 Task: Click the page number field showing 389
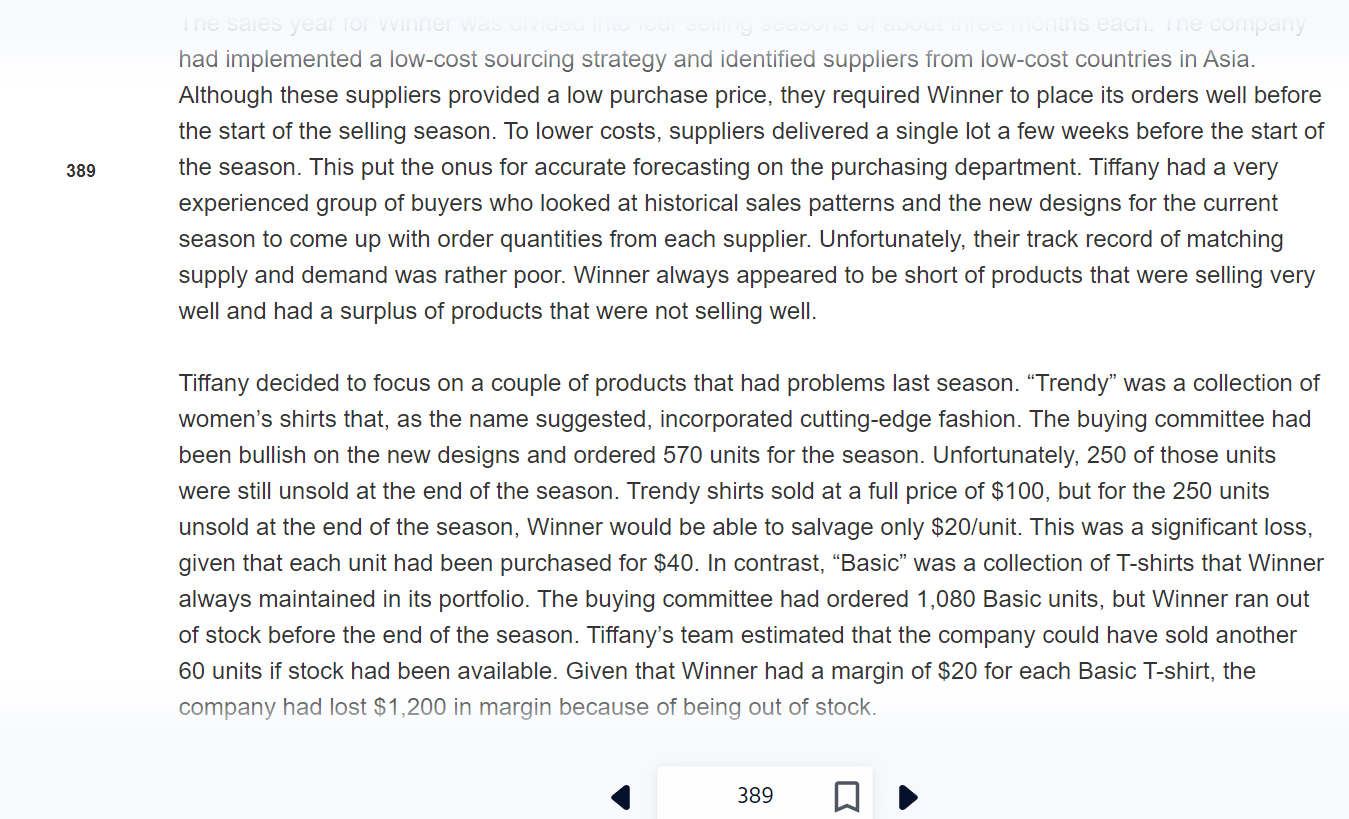[755, 796]
